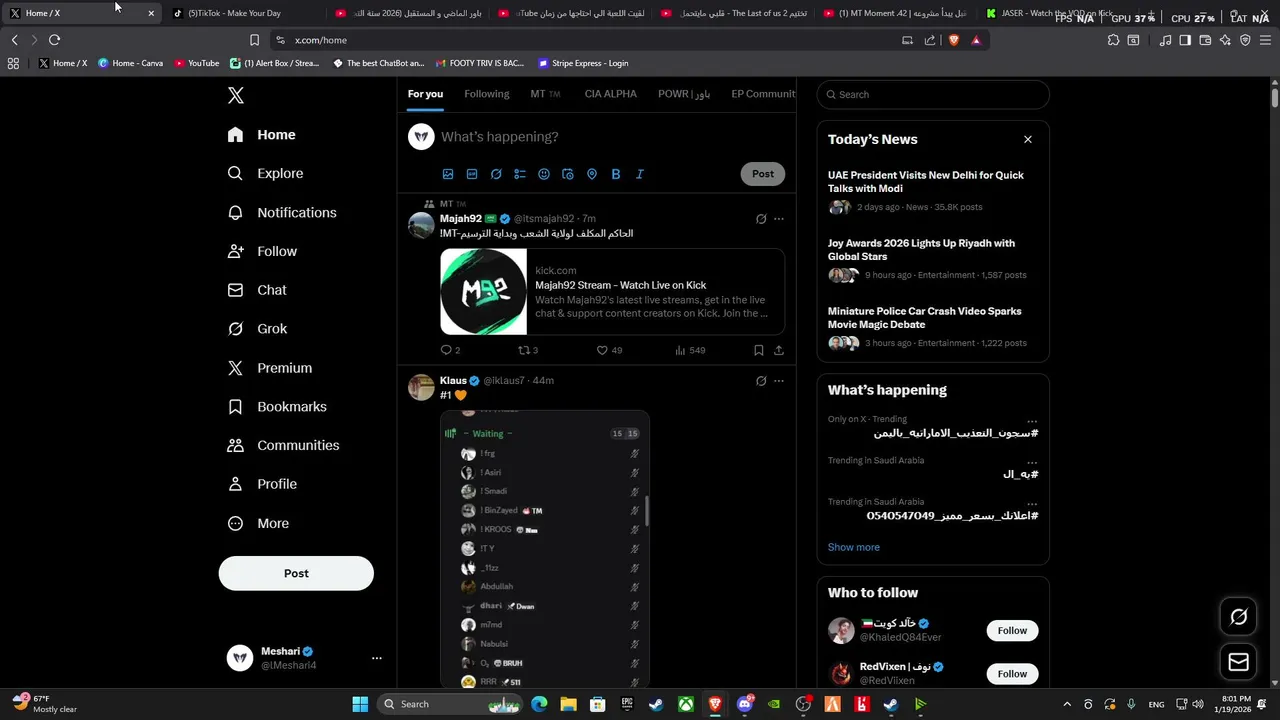The height and width of the screenshot is (720, 1280).
Task: Open floating Grok button
Action: 1238,617
